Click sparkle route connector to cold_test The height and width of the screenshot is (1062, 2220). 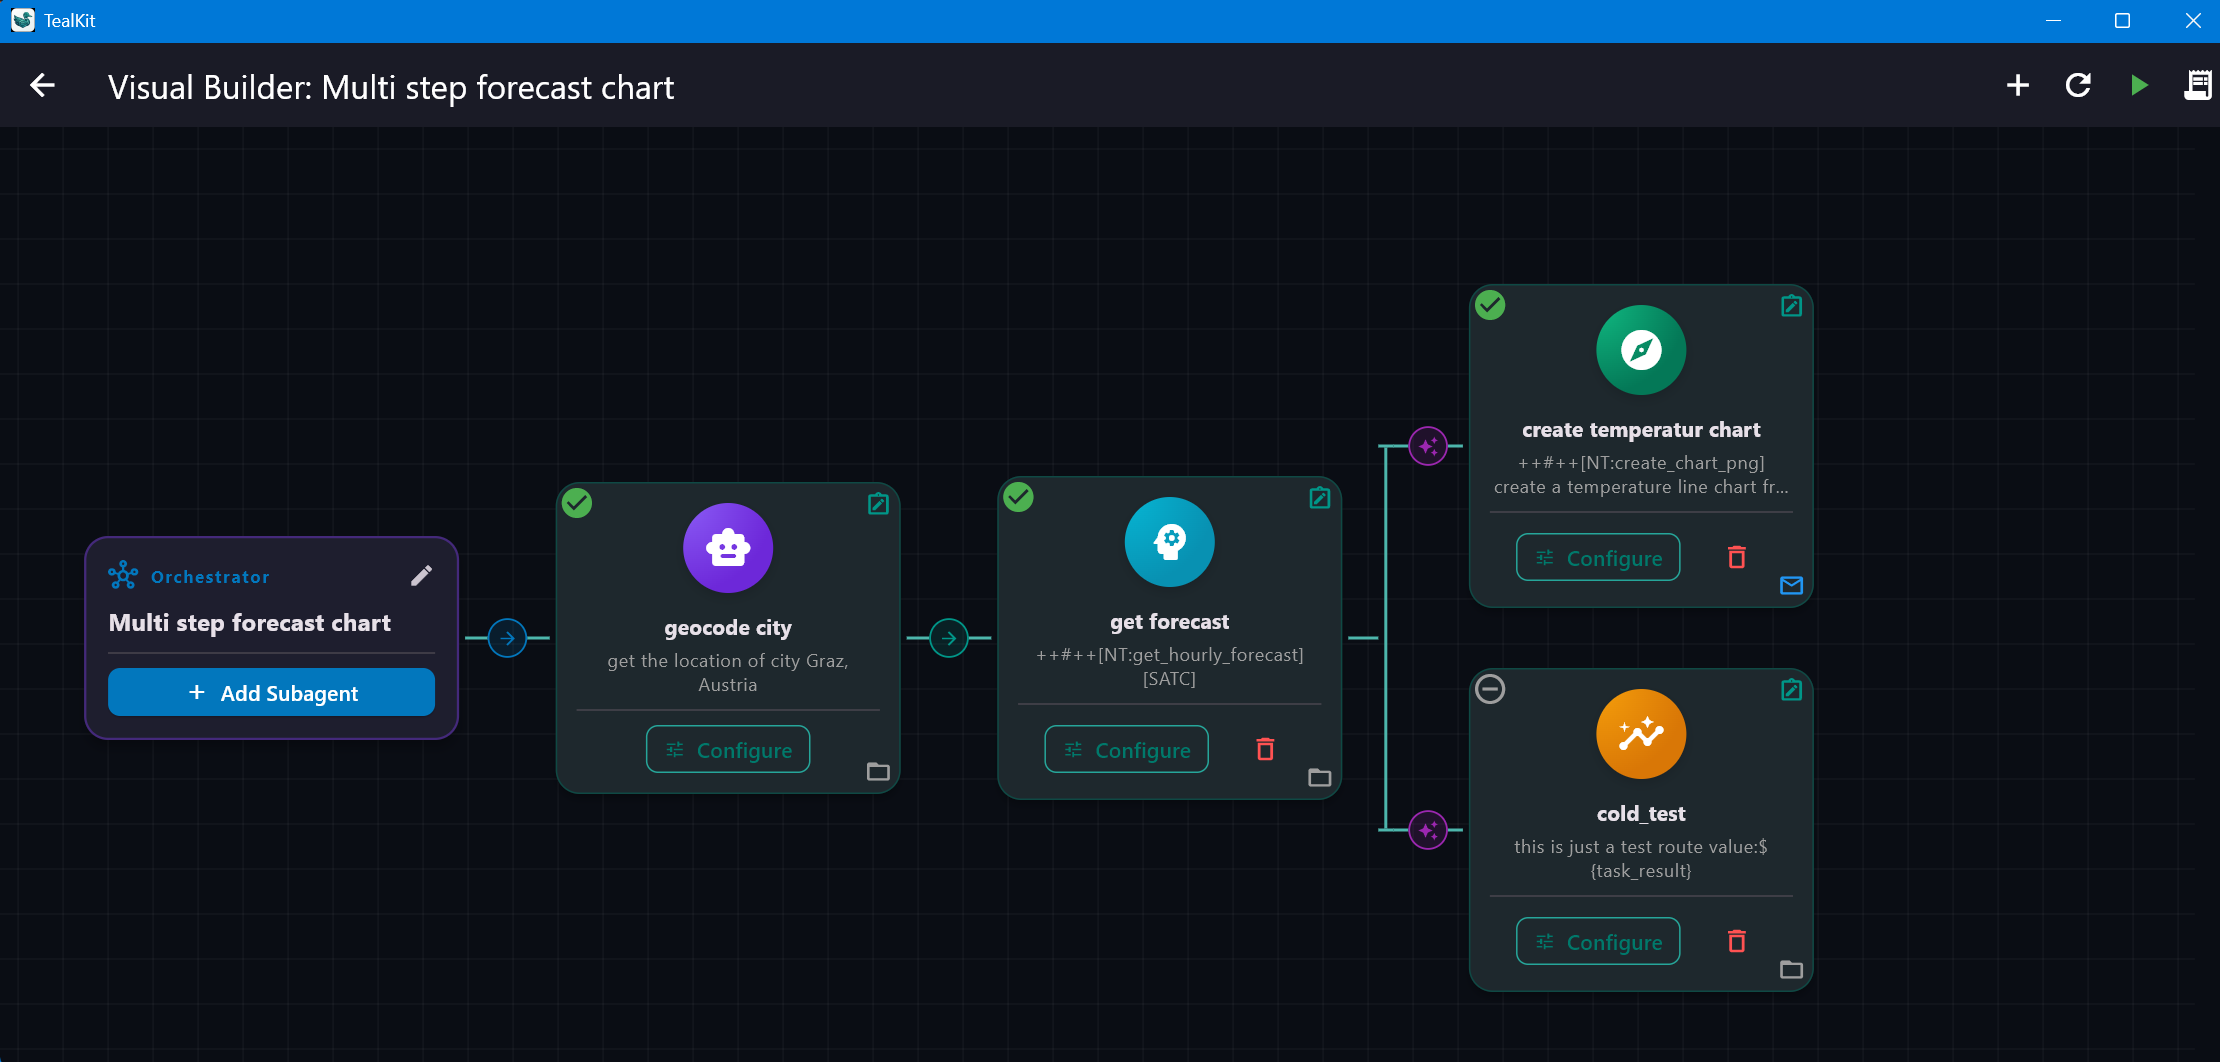coord(1428,830)
